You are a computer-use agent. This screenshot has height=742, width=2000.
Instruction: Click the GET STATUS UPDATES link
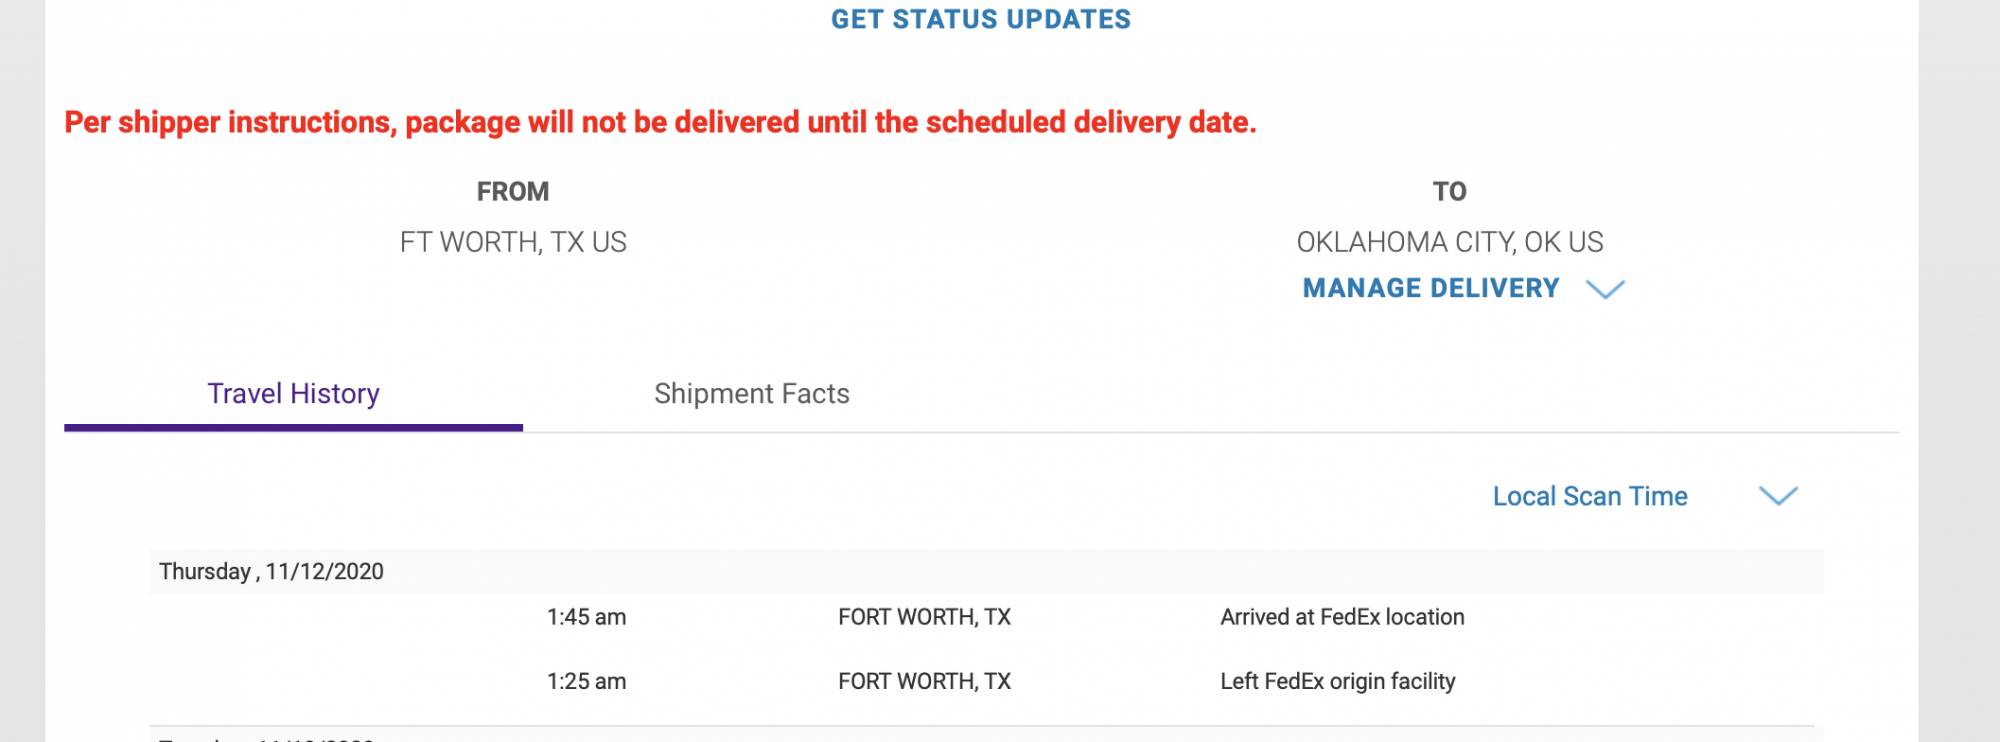980,20
